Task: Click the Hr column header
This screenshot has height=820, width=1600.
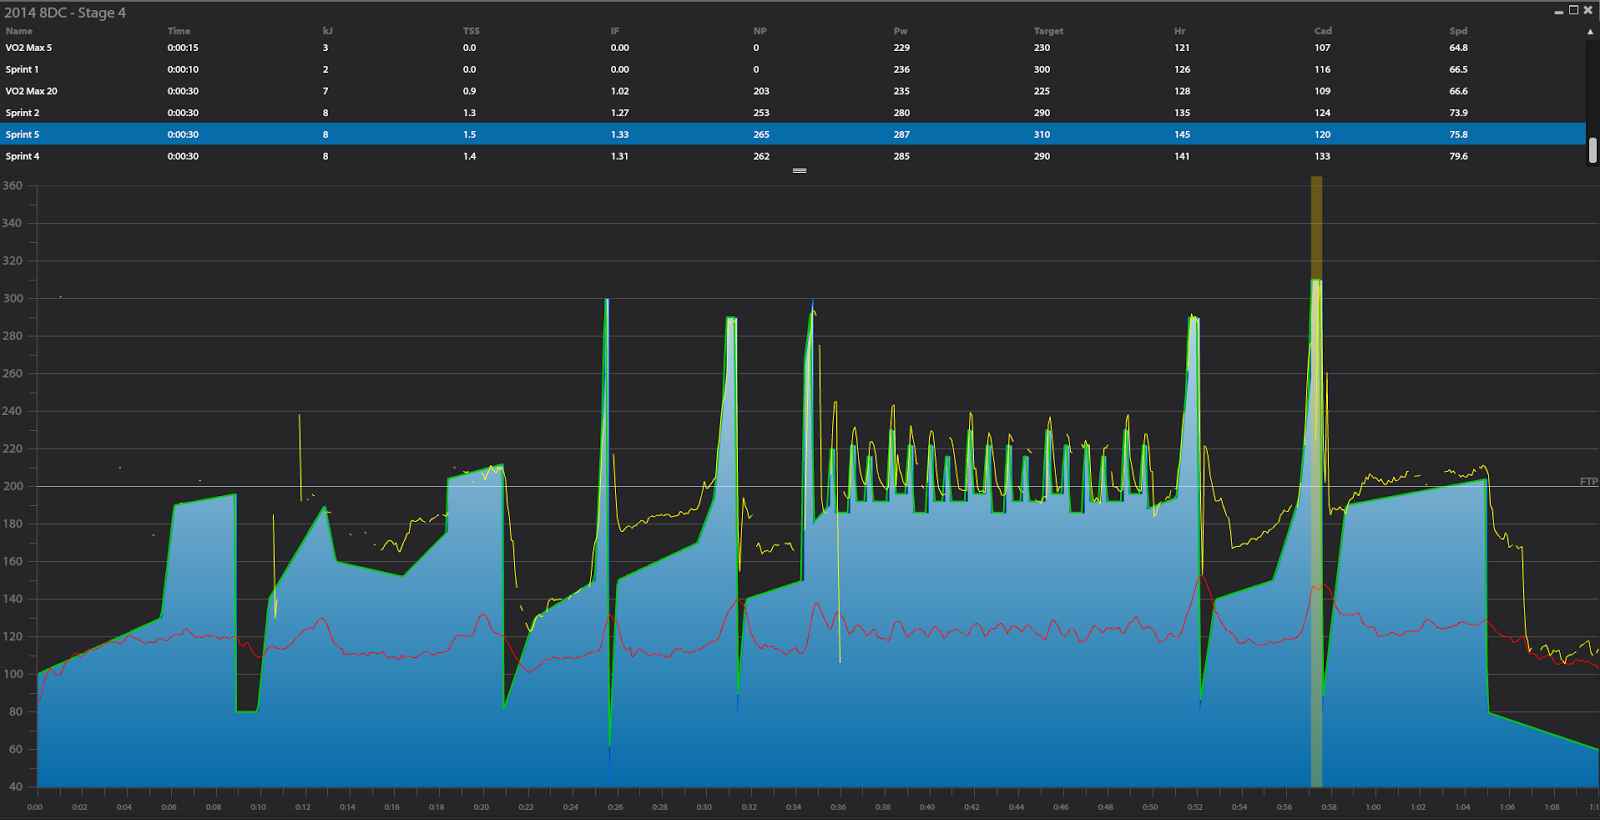Action: (1180, 31)
